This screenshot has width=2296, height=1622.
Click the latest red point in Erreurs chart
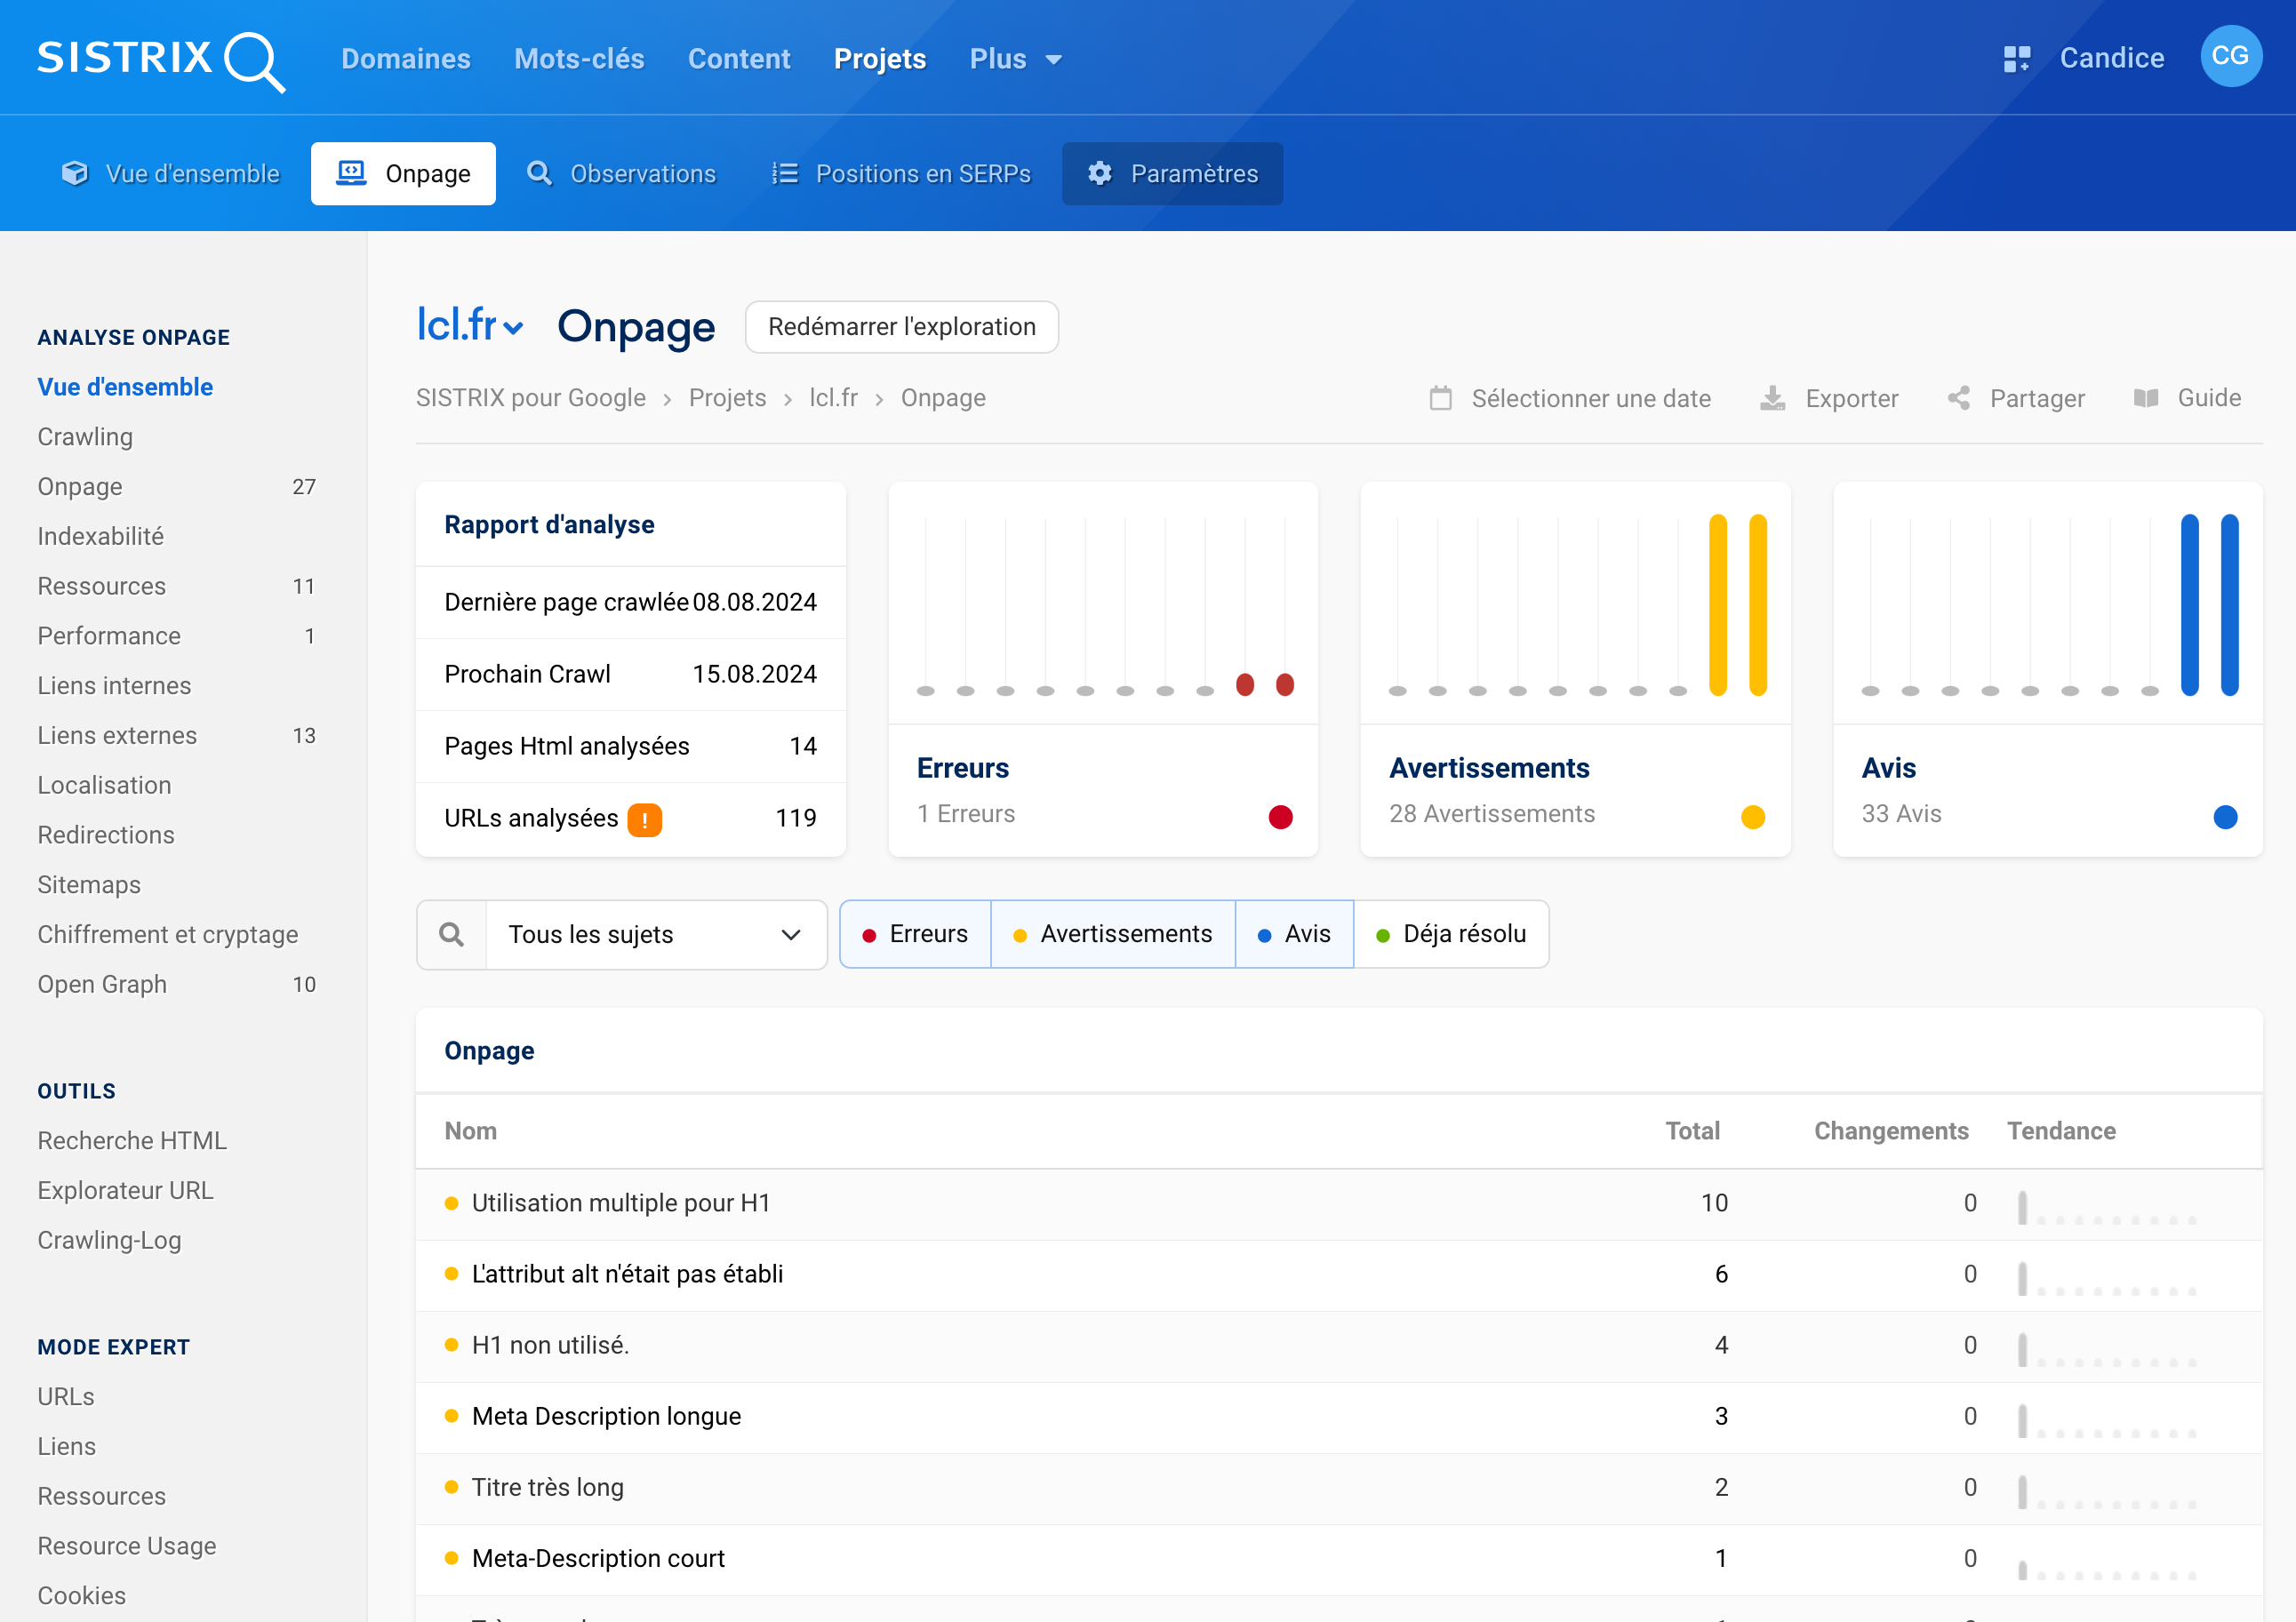pos(1285,685)
